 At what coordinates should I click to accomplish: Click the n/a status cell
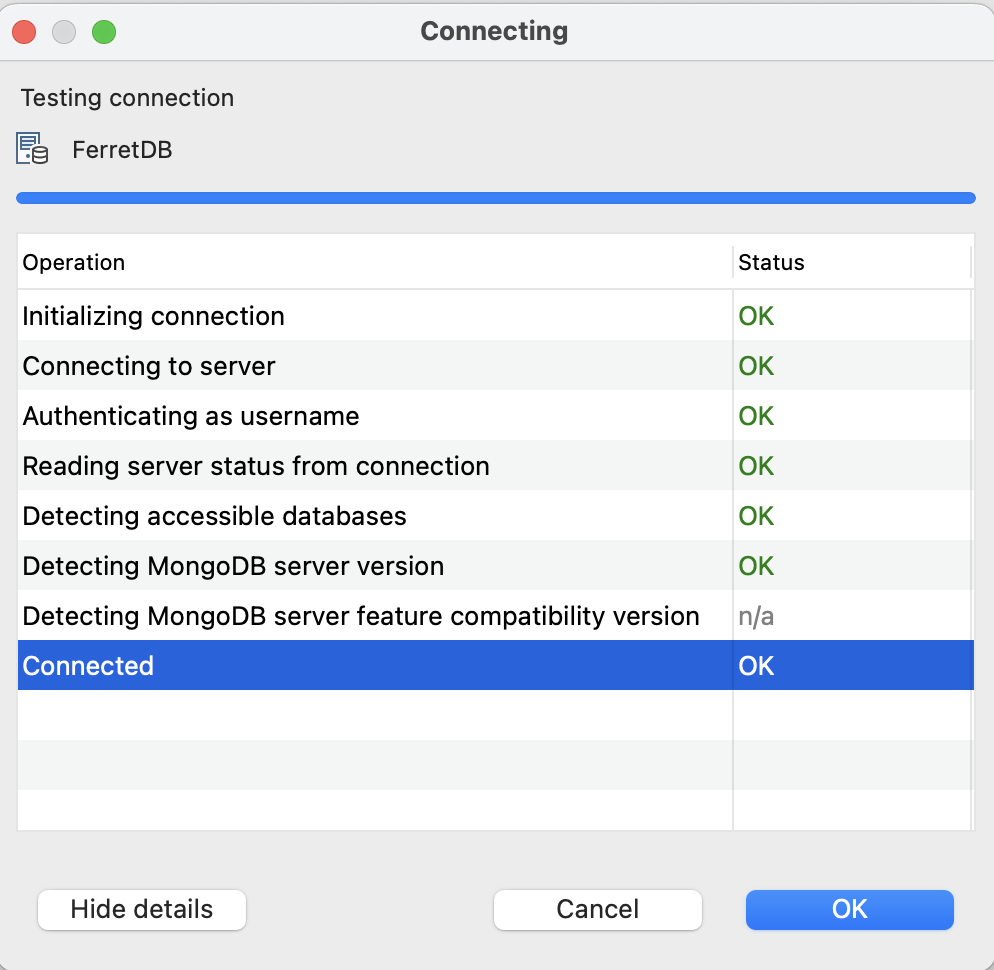pos(756,615)
